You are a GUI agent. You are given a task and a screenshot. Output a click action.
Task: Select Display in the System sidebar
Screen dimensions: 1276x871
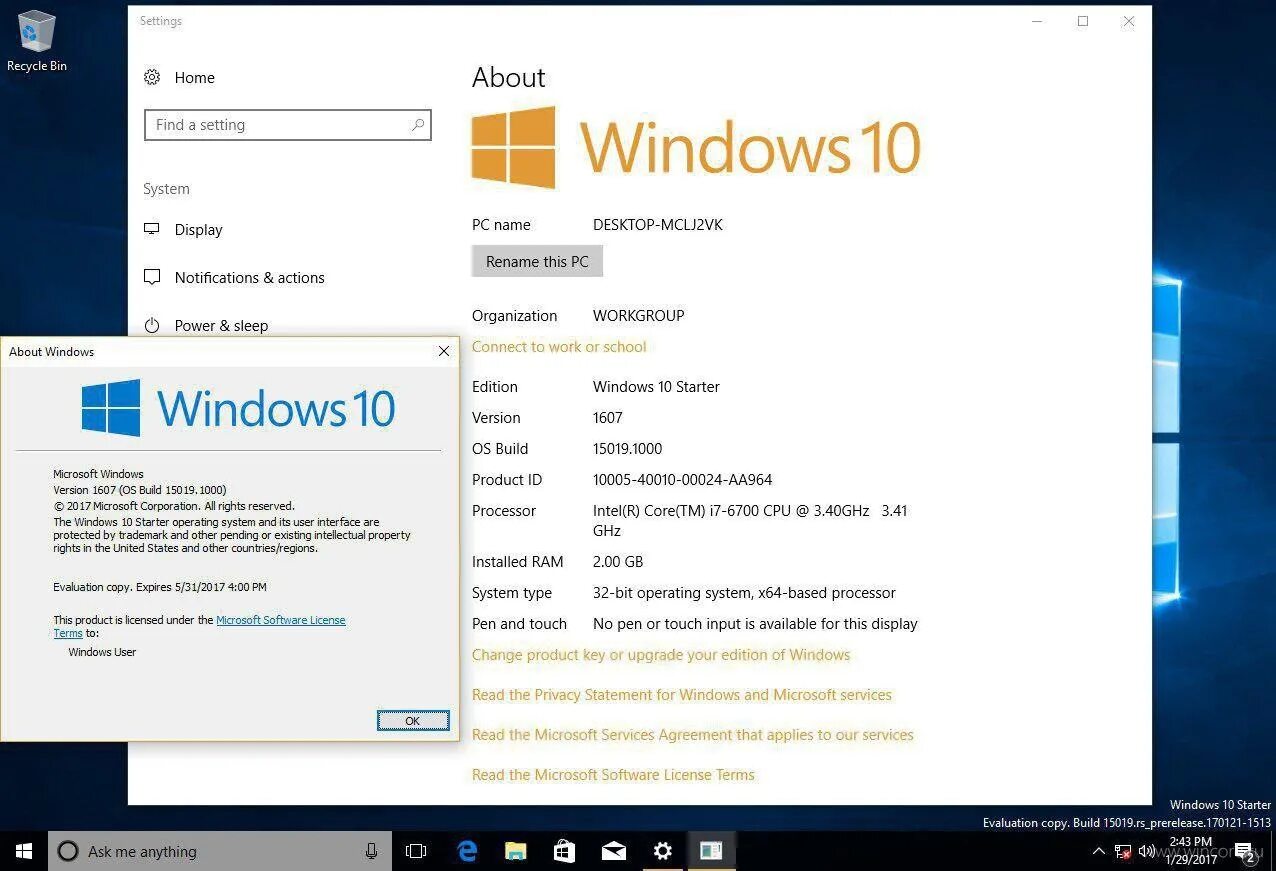[198, 229]
